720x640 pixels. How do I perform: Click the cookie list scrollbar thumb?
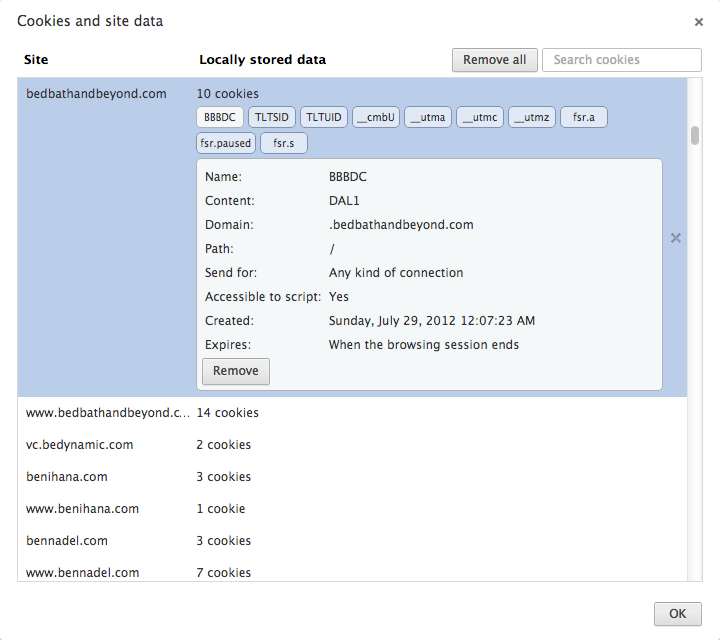pyautogui.click(x=695, y=135)
